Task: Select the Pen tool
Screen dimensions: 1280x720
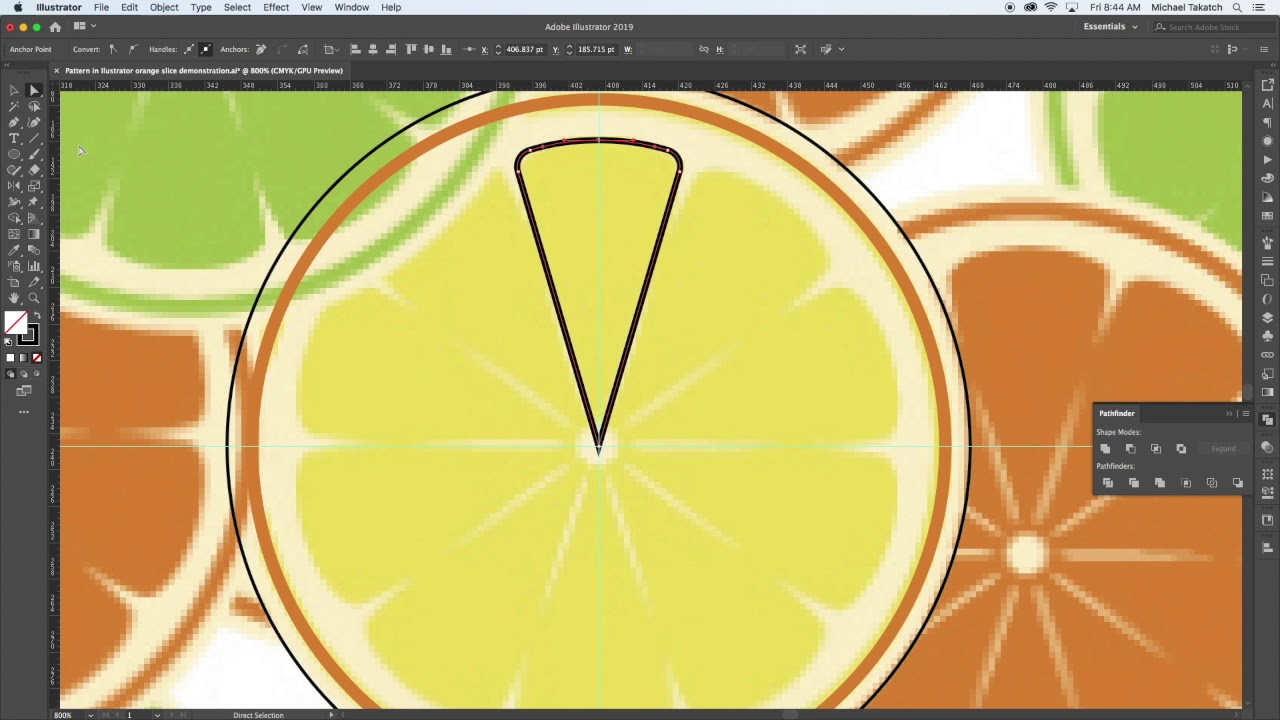Action: pyautogui.click(x=14, y=122)
